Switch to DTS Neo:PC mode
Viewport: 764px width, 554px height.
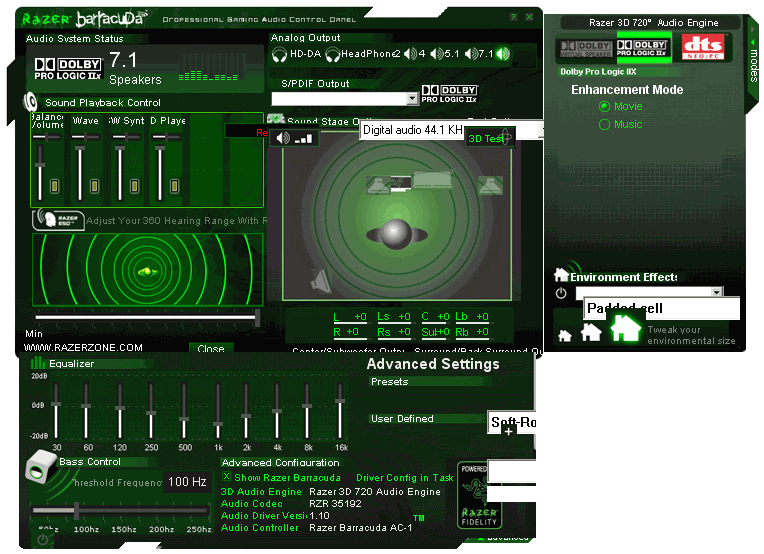[703, 47]
